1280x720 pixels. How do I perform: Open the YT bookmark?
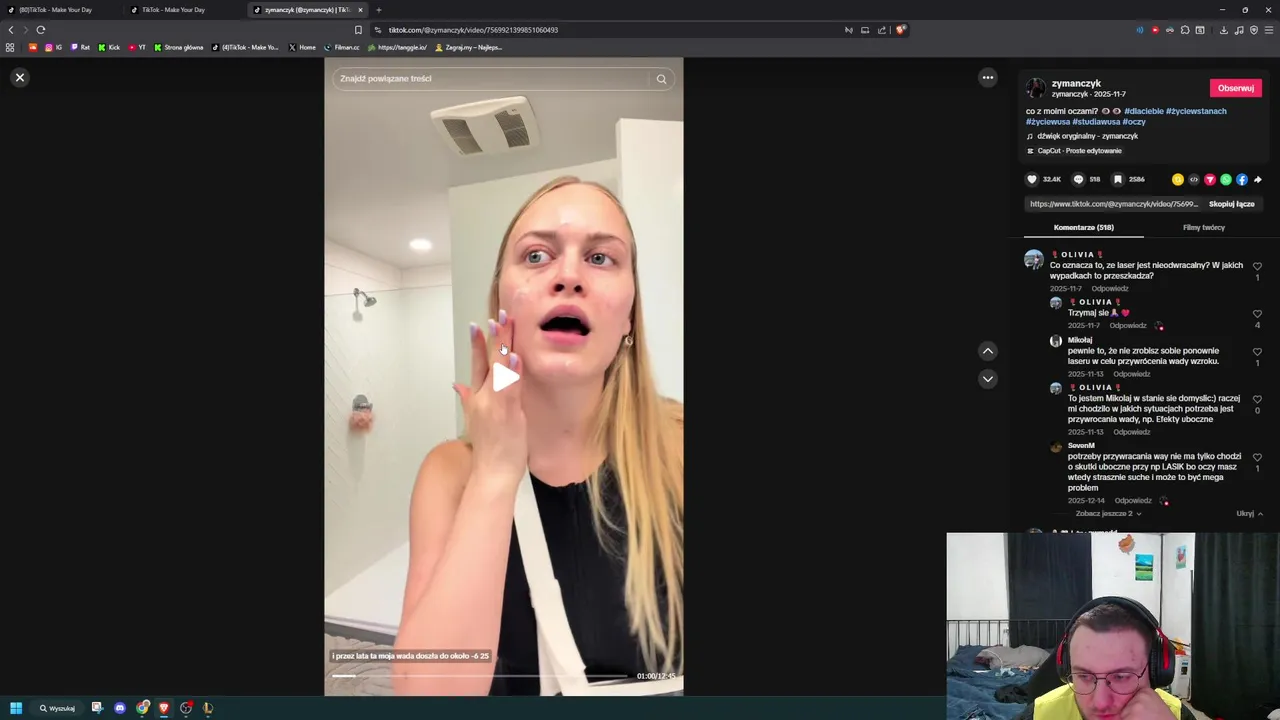point(137,47)
